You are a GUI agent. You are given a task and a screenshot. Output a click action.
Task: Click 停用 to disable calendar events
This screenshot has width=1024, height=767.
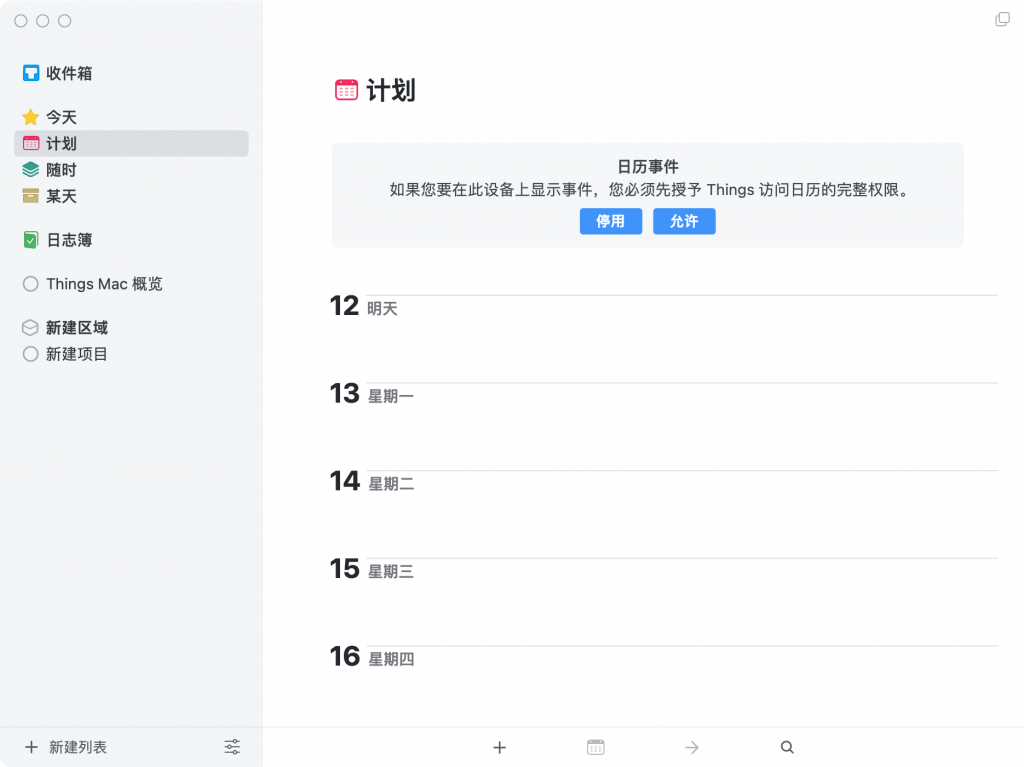(x=610, y=221)
